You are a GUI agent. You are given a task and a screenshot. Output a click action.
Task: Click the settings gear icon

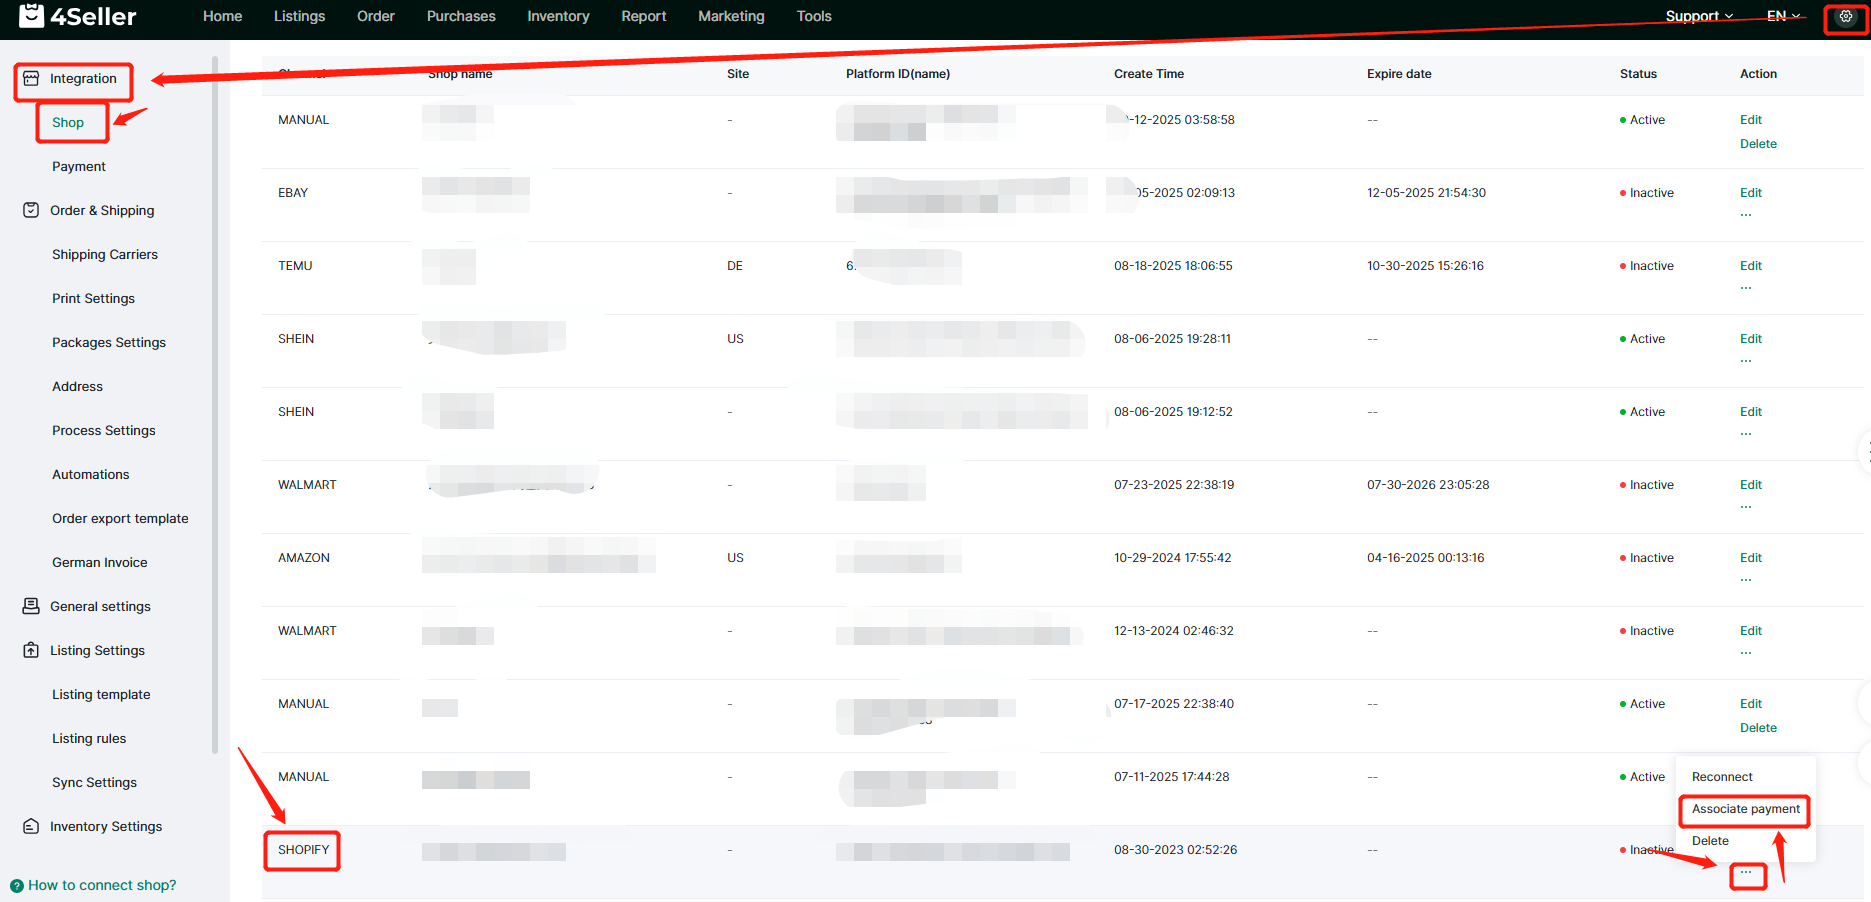tap(1845, 17)
